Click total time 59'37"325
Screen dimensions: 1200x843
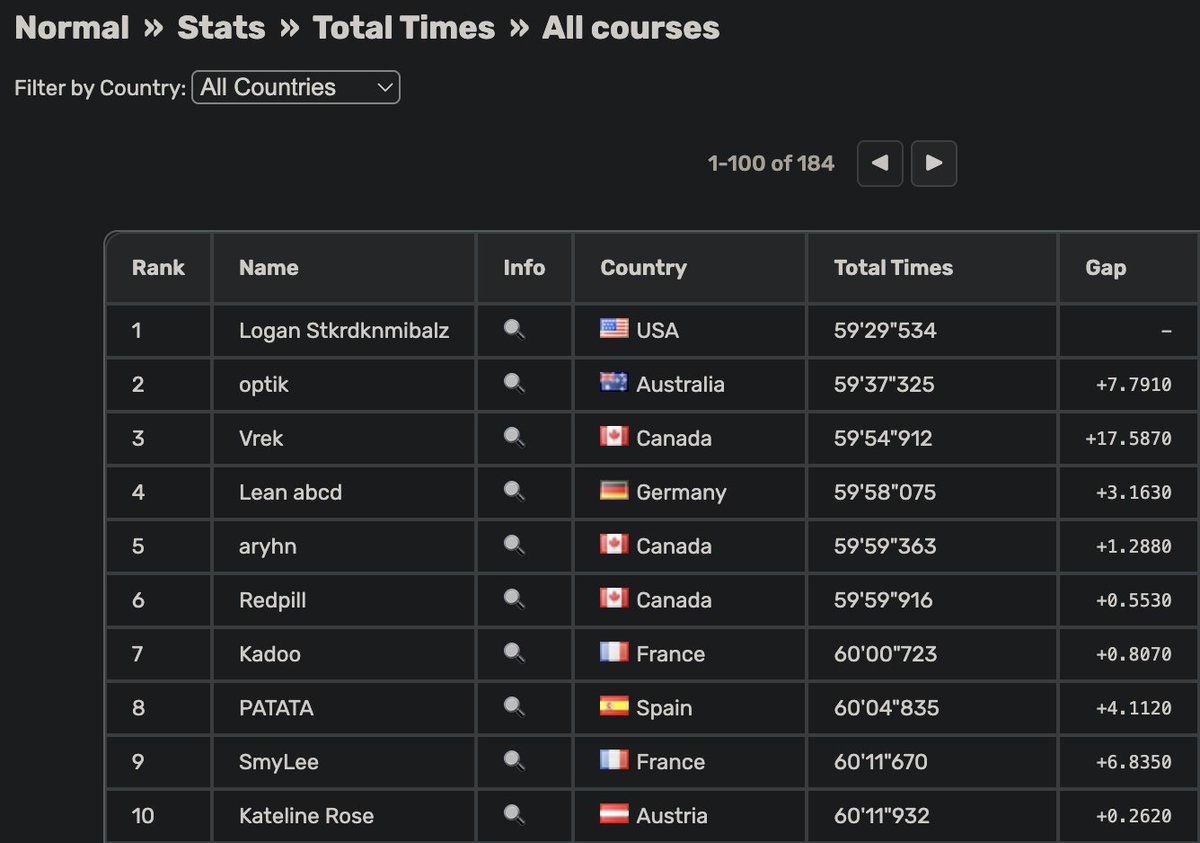click(884, 384)
